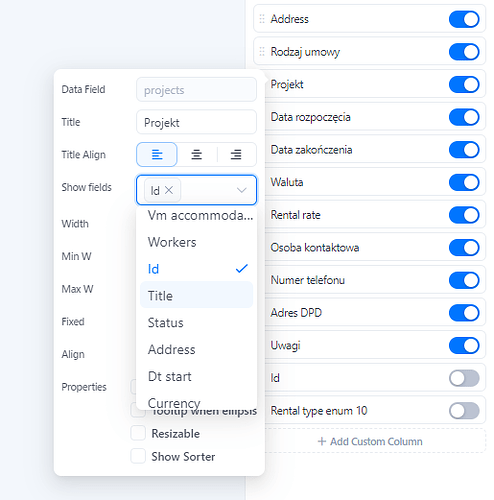Add a custom column
The height and width of the screenshot is (500, 494).
click(370, 441)
